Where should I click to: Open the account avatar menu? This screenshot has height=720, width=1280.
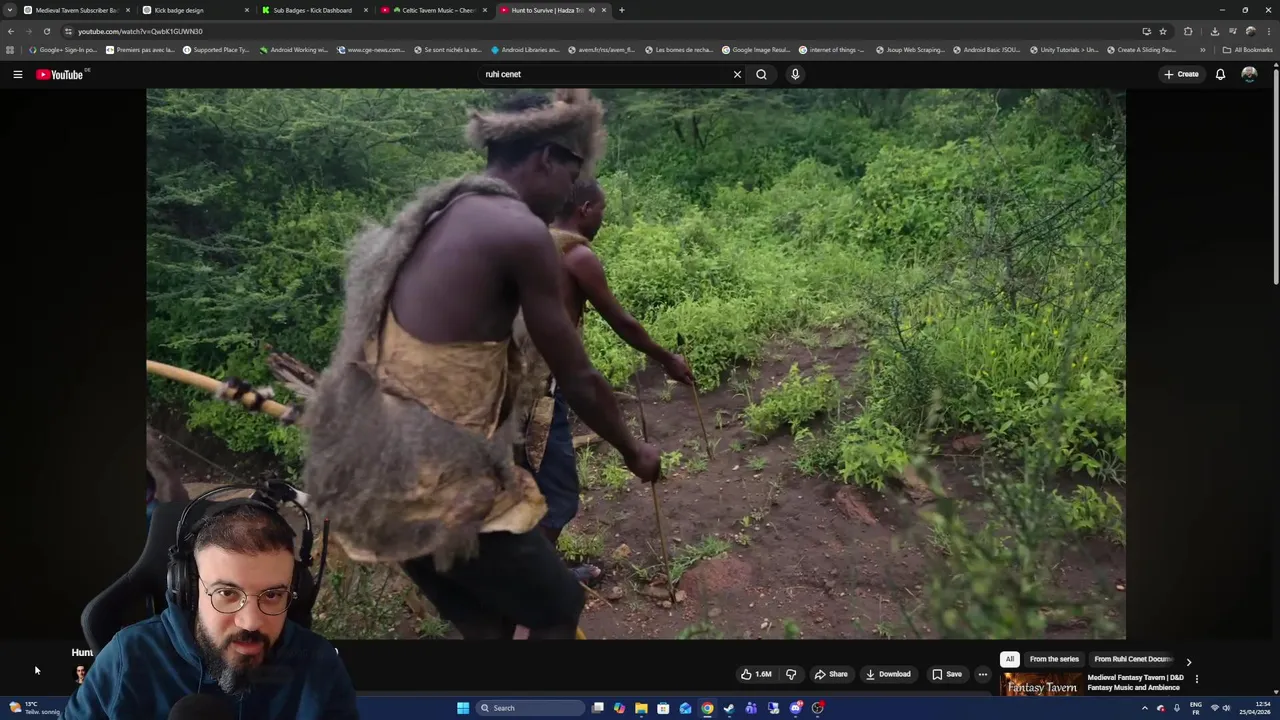click(x=1249, y=74)
